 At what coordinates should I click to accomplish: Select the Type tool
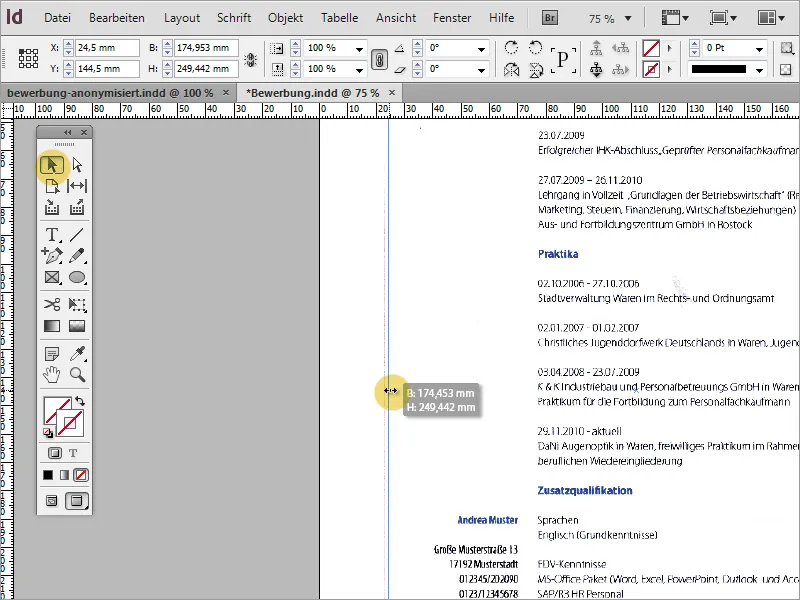click(x=52, y=234)
